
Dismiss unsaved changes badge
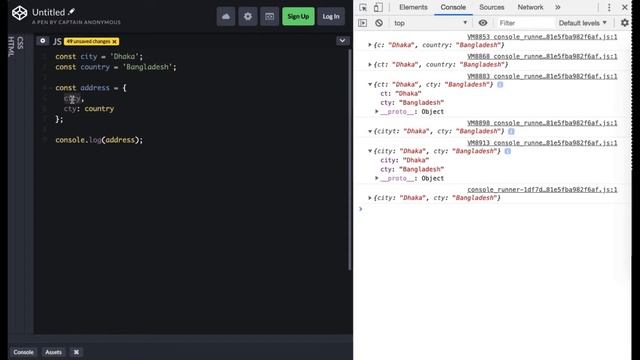coord(114,41)
